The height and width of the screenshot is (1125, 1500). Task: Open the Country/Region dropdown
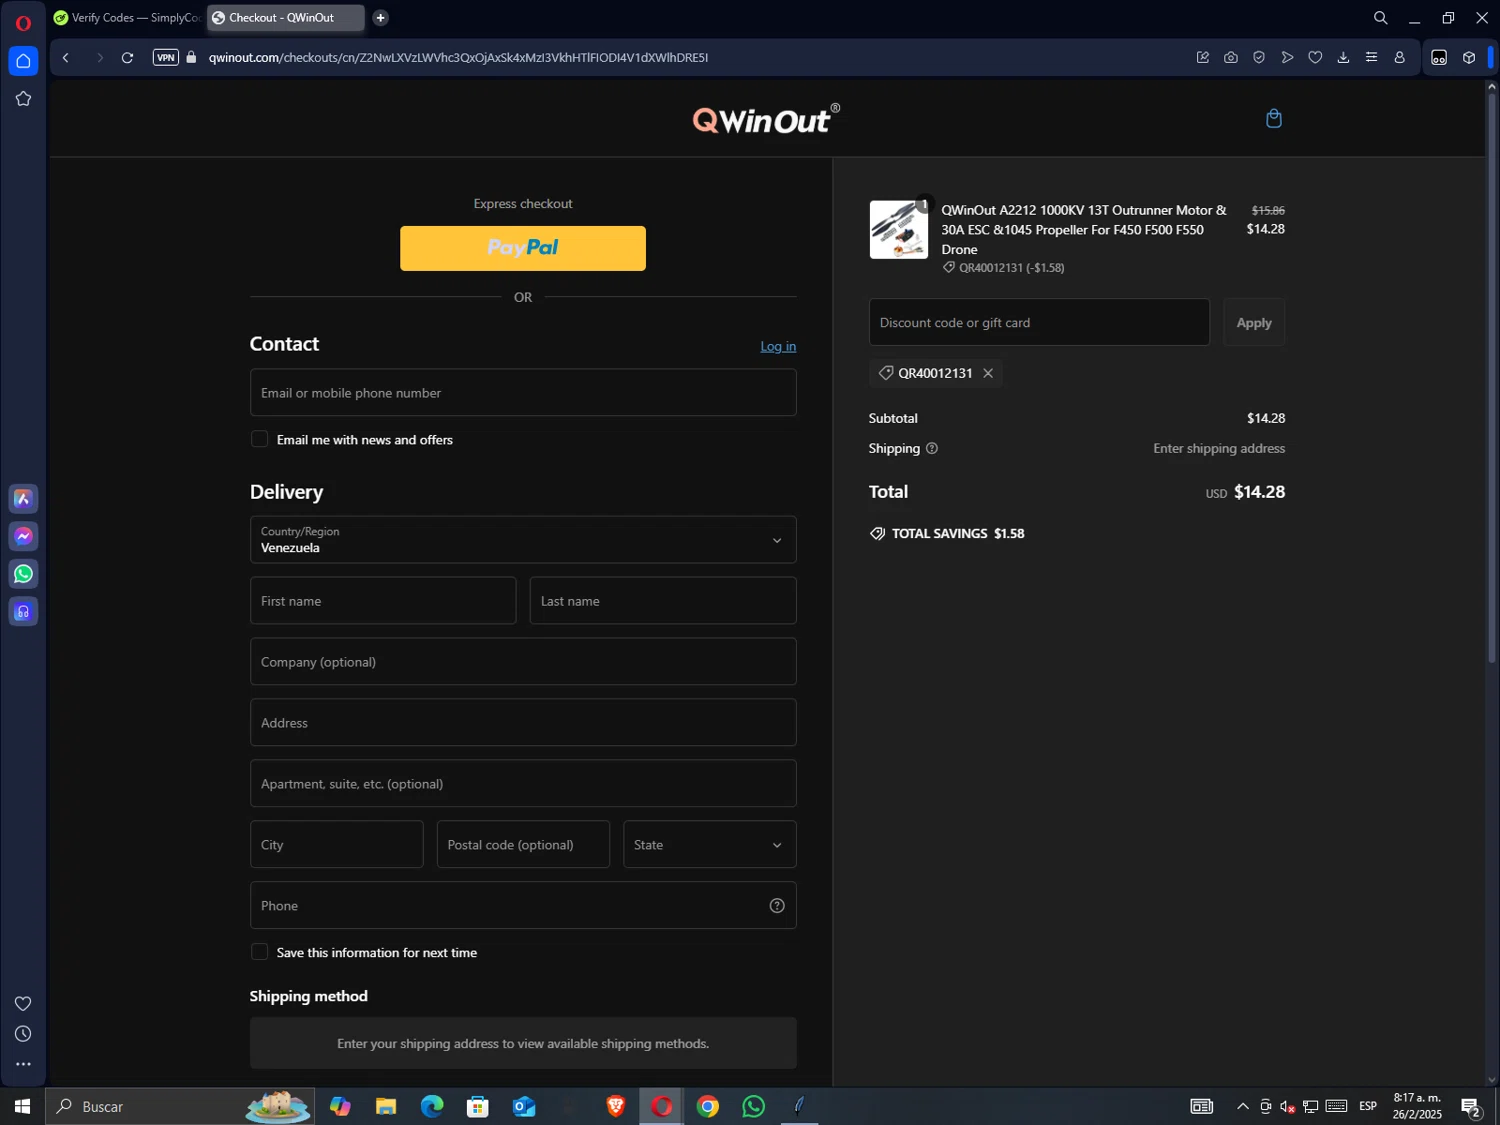click(523, 540)
